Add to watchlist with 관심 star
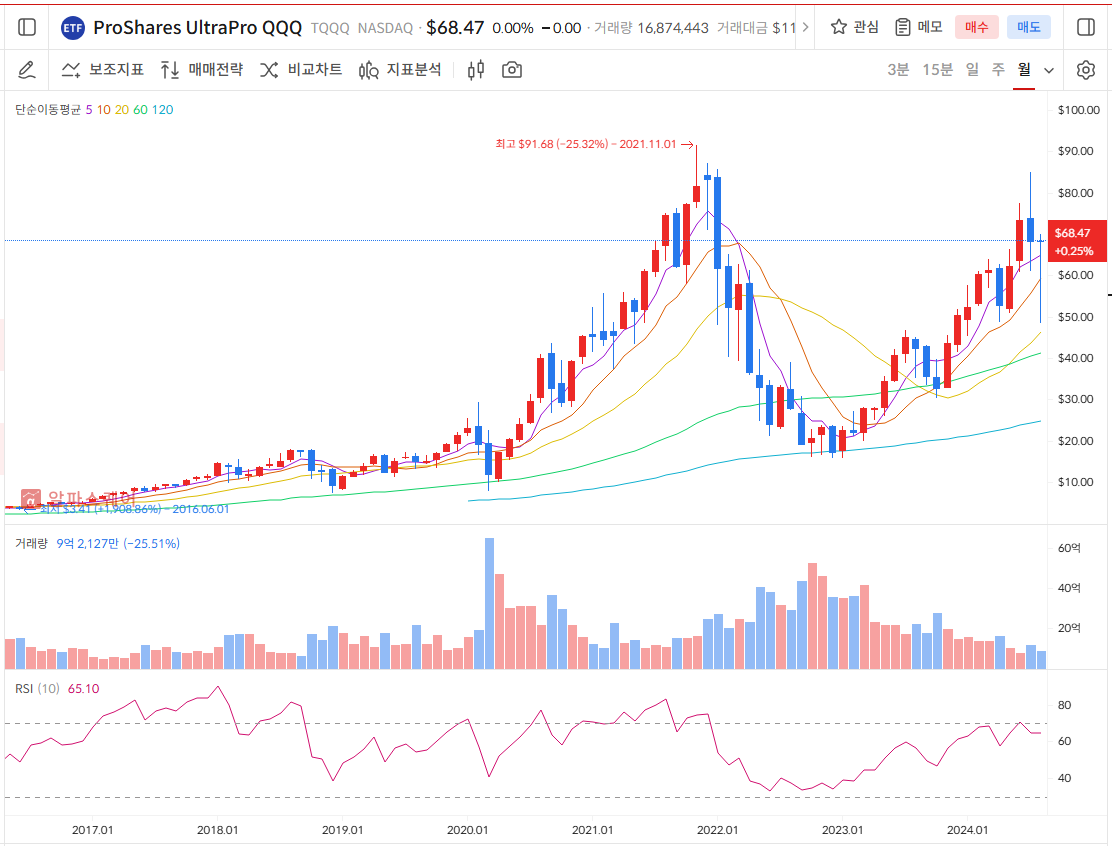Image resolution: width=1112 pixels, height=846 pixels. (x=855, y=27)
